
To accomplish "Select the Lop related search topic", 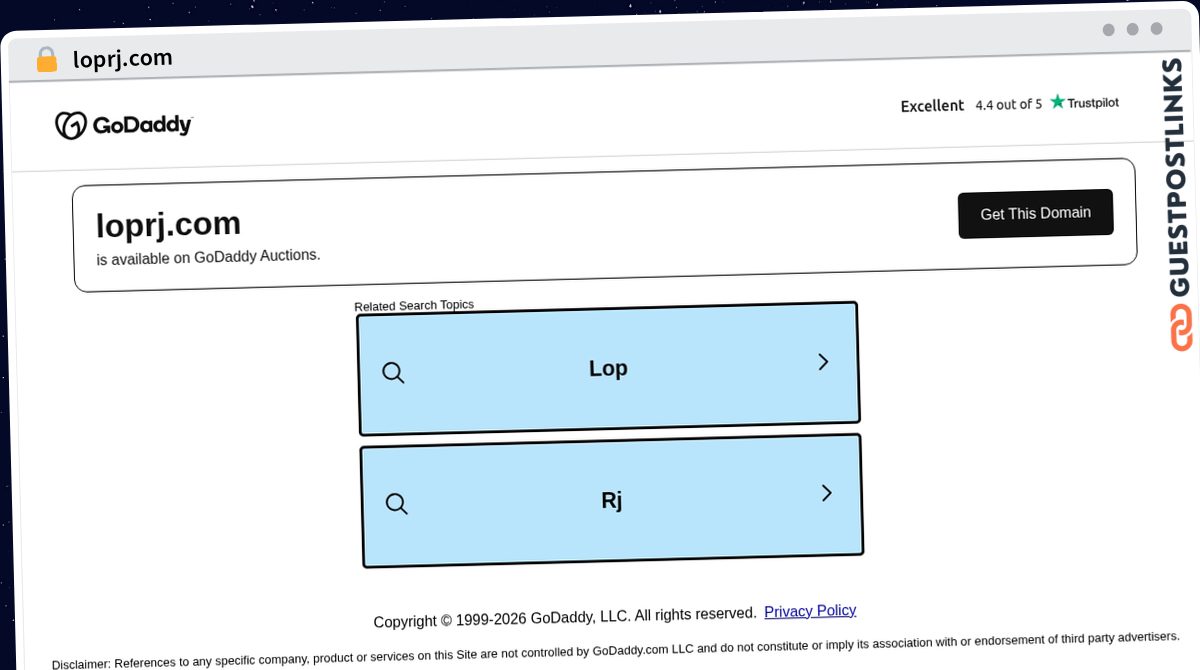I will click(x=608, y=369).
